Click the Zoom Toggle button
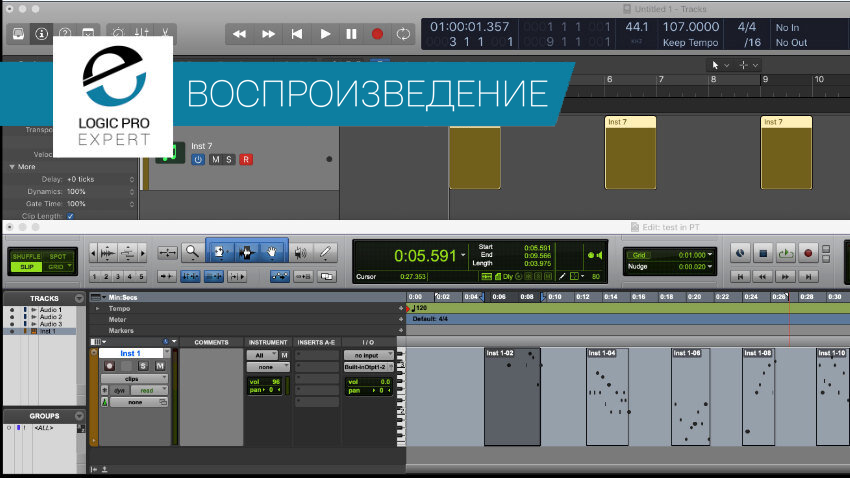The width and height of the screenshot is (850, 478). [168, 253]
